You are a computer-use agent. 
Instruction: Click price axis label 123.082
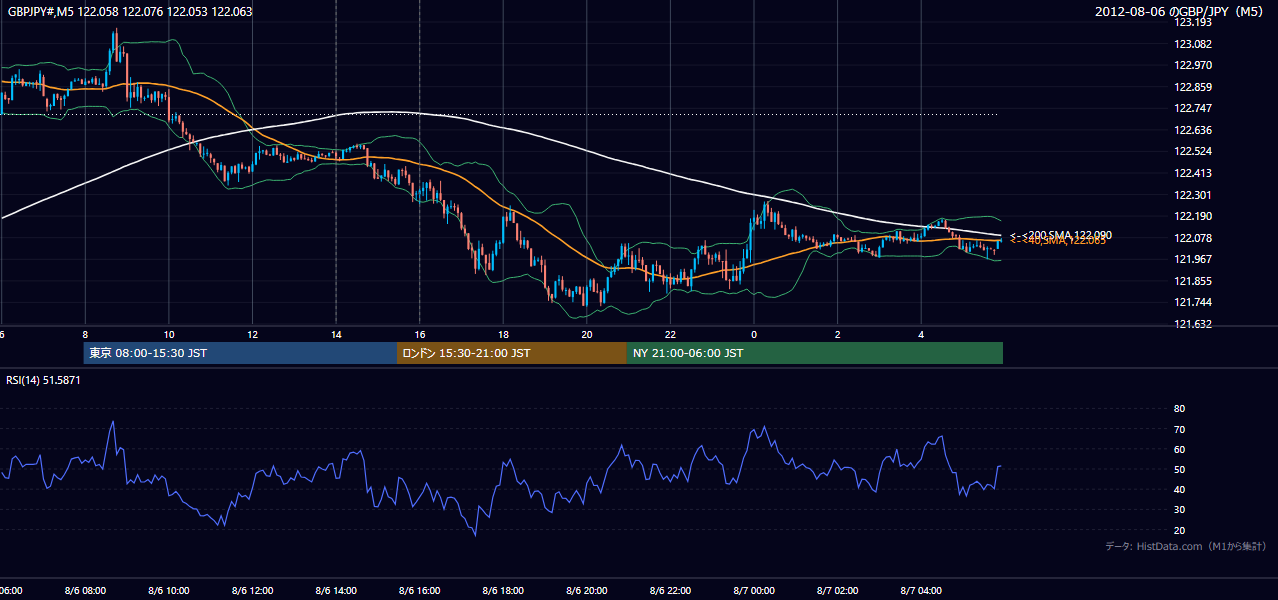[1192, 44]
